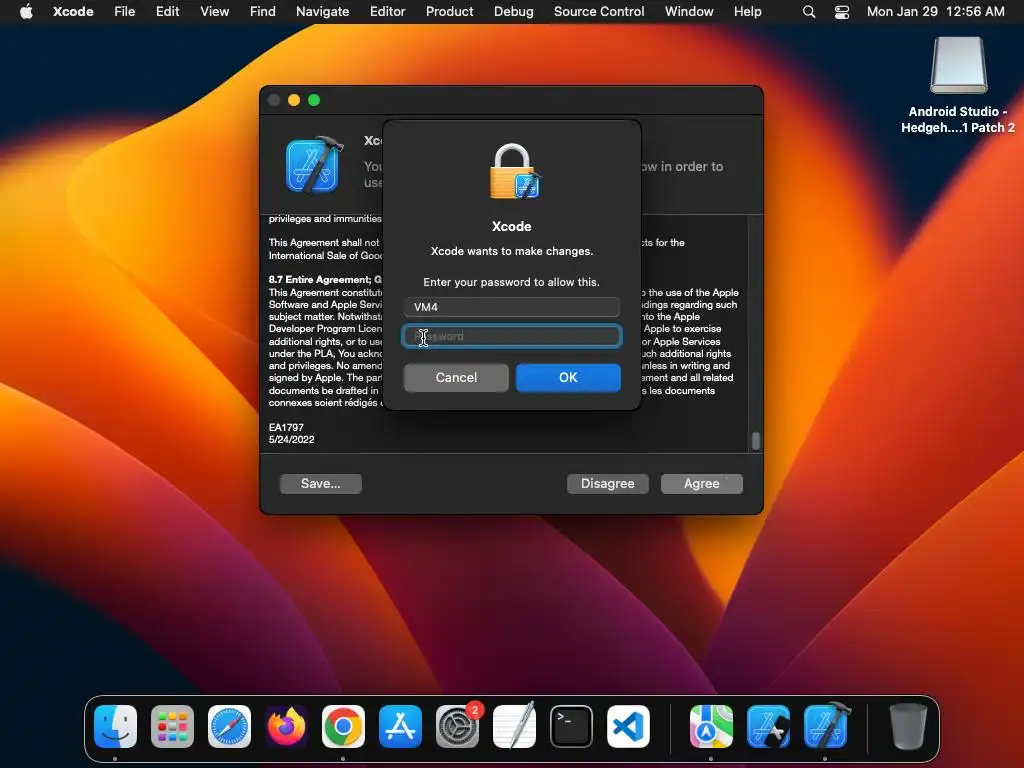Screen dimensions: 1024x768
Task: Open Xcode installer app in Dock
Action: coord(768,726)
